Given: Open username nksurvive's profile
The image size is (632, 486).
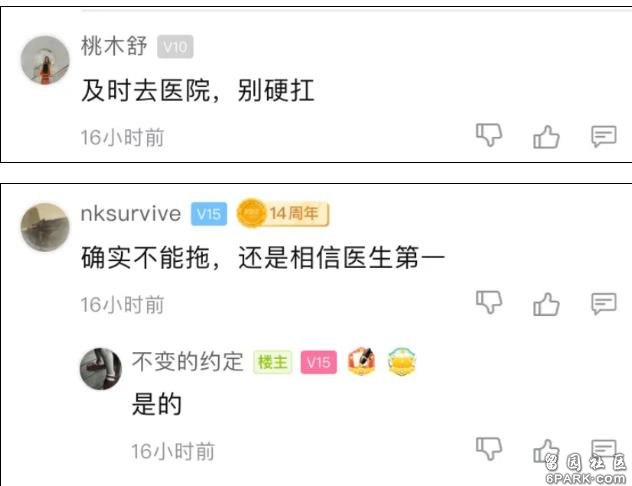Looking at the screenshot, I should click(131, 214).
